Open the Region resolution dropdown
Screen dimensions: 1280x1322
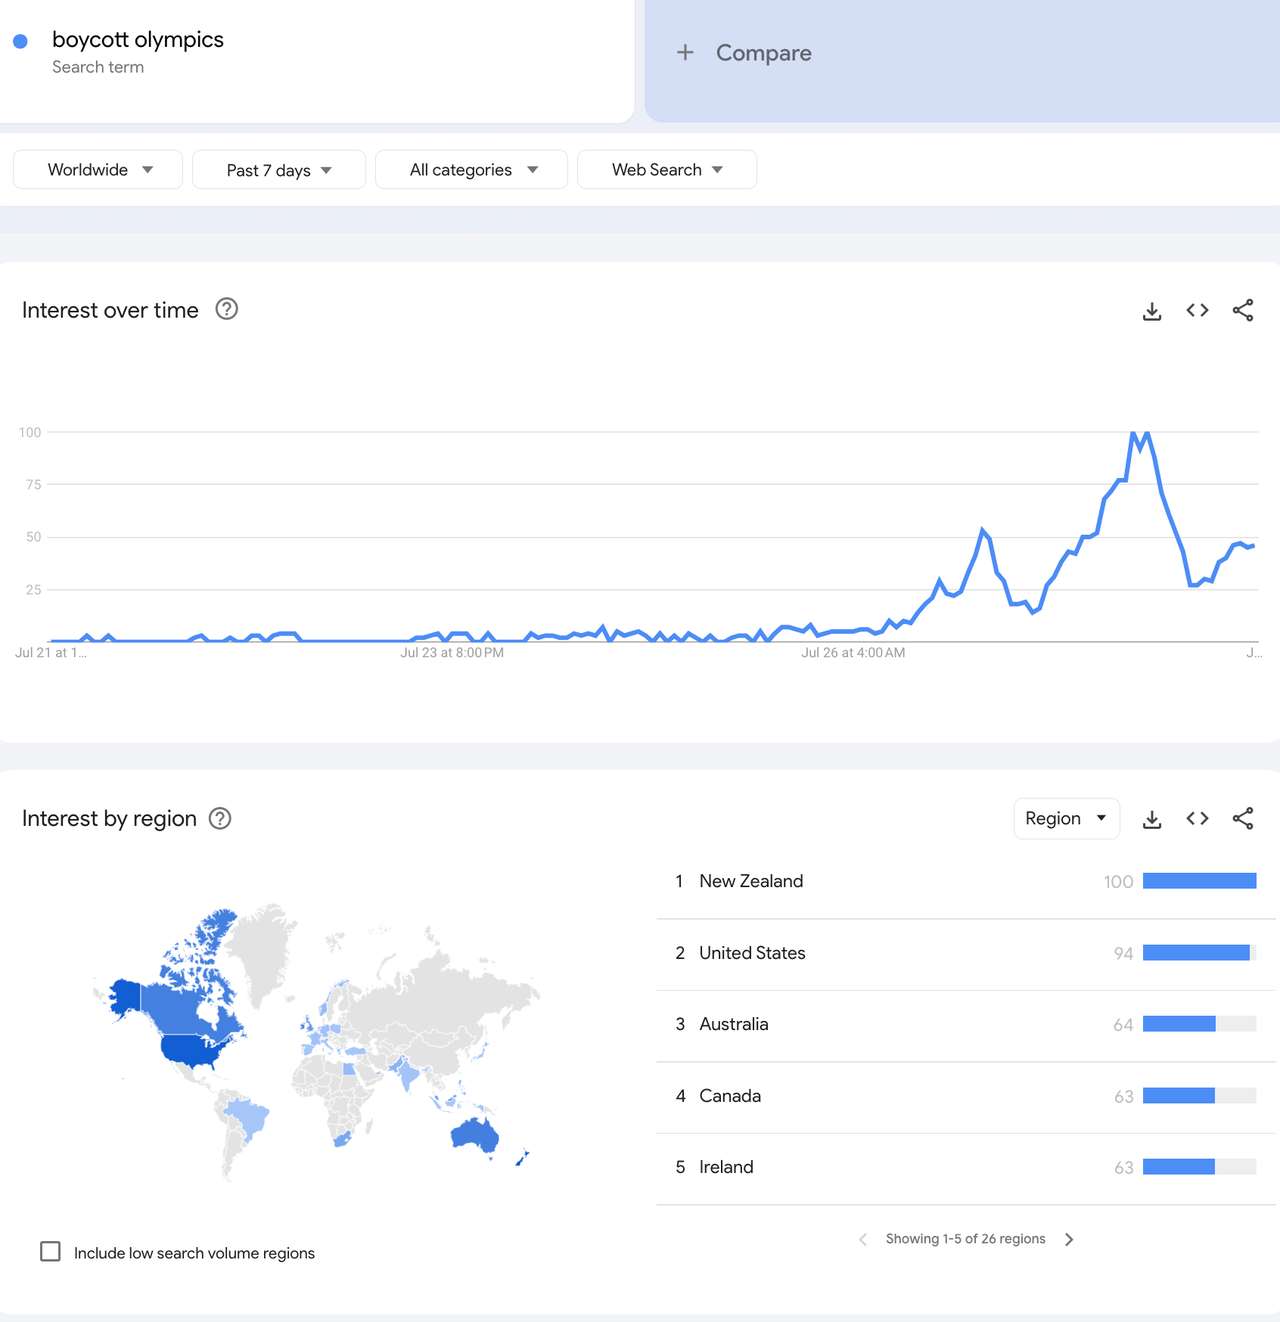[x=1066, y=818]
